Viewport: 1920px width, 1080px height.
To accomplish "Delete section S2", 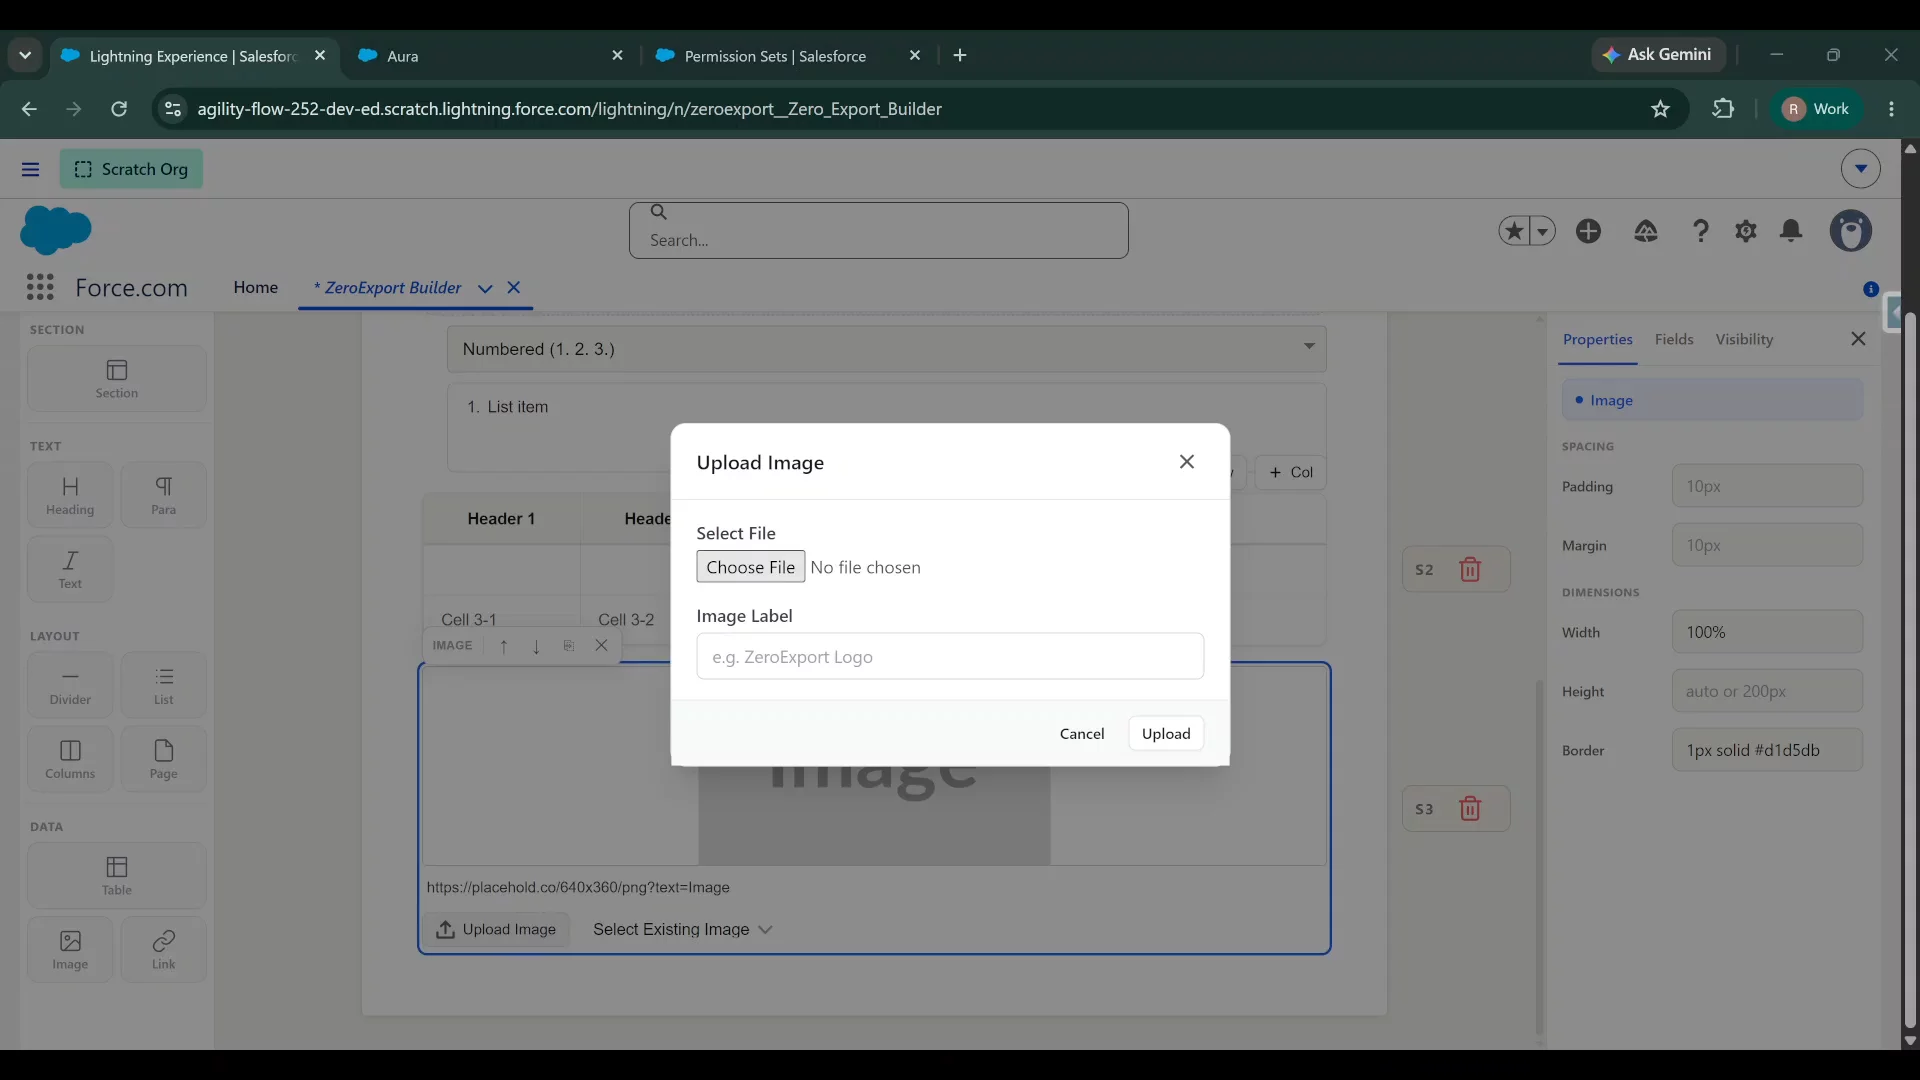I will (1470, 570).
